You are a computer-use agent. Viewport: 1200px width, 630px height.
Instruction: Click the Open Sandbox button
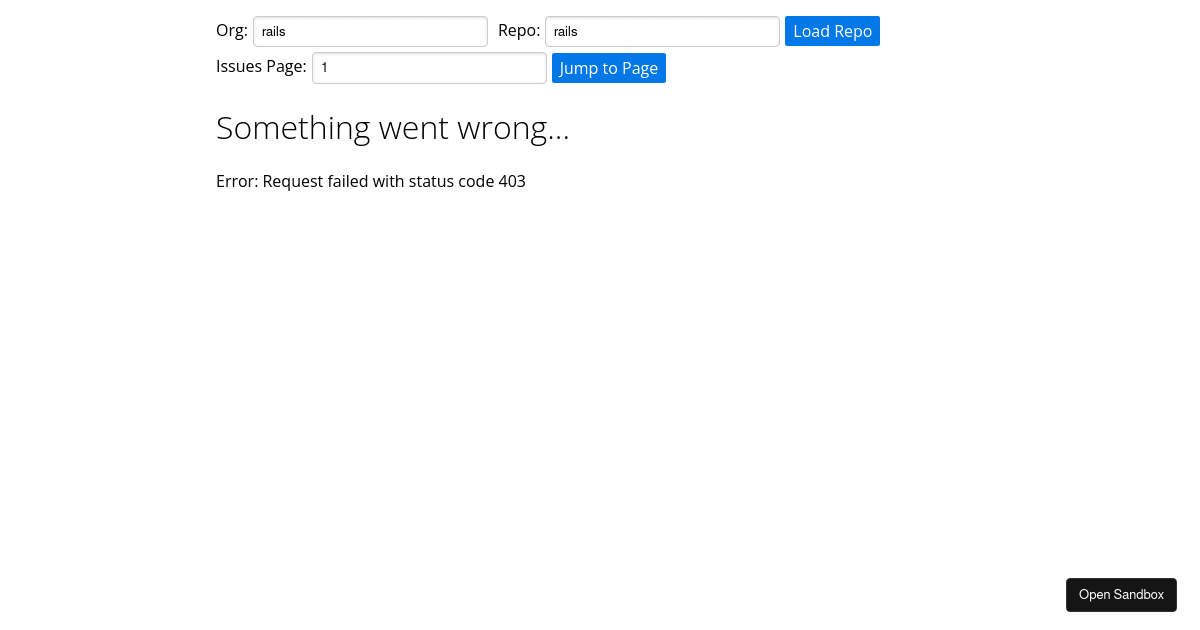pyautogui.click(x=1121, y=594)
